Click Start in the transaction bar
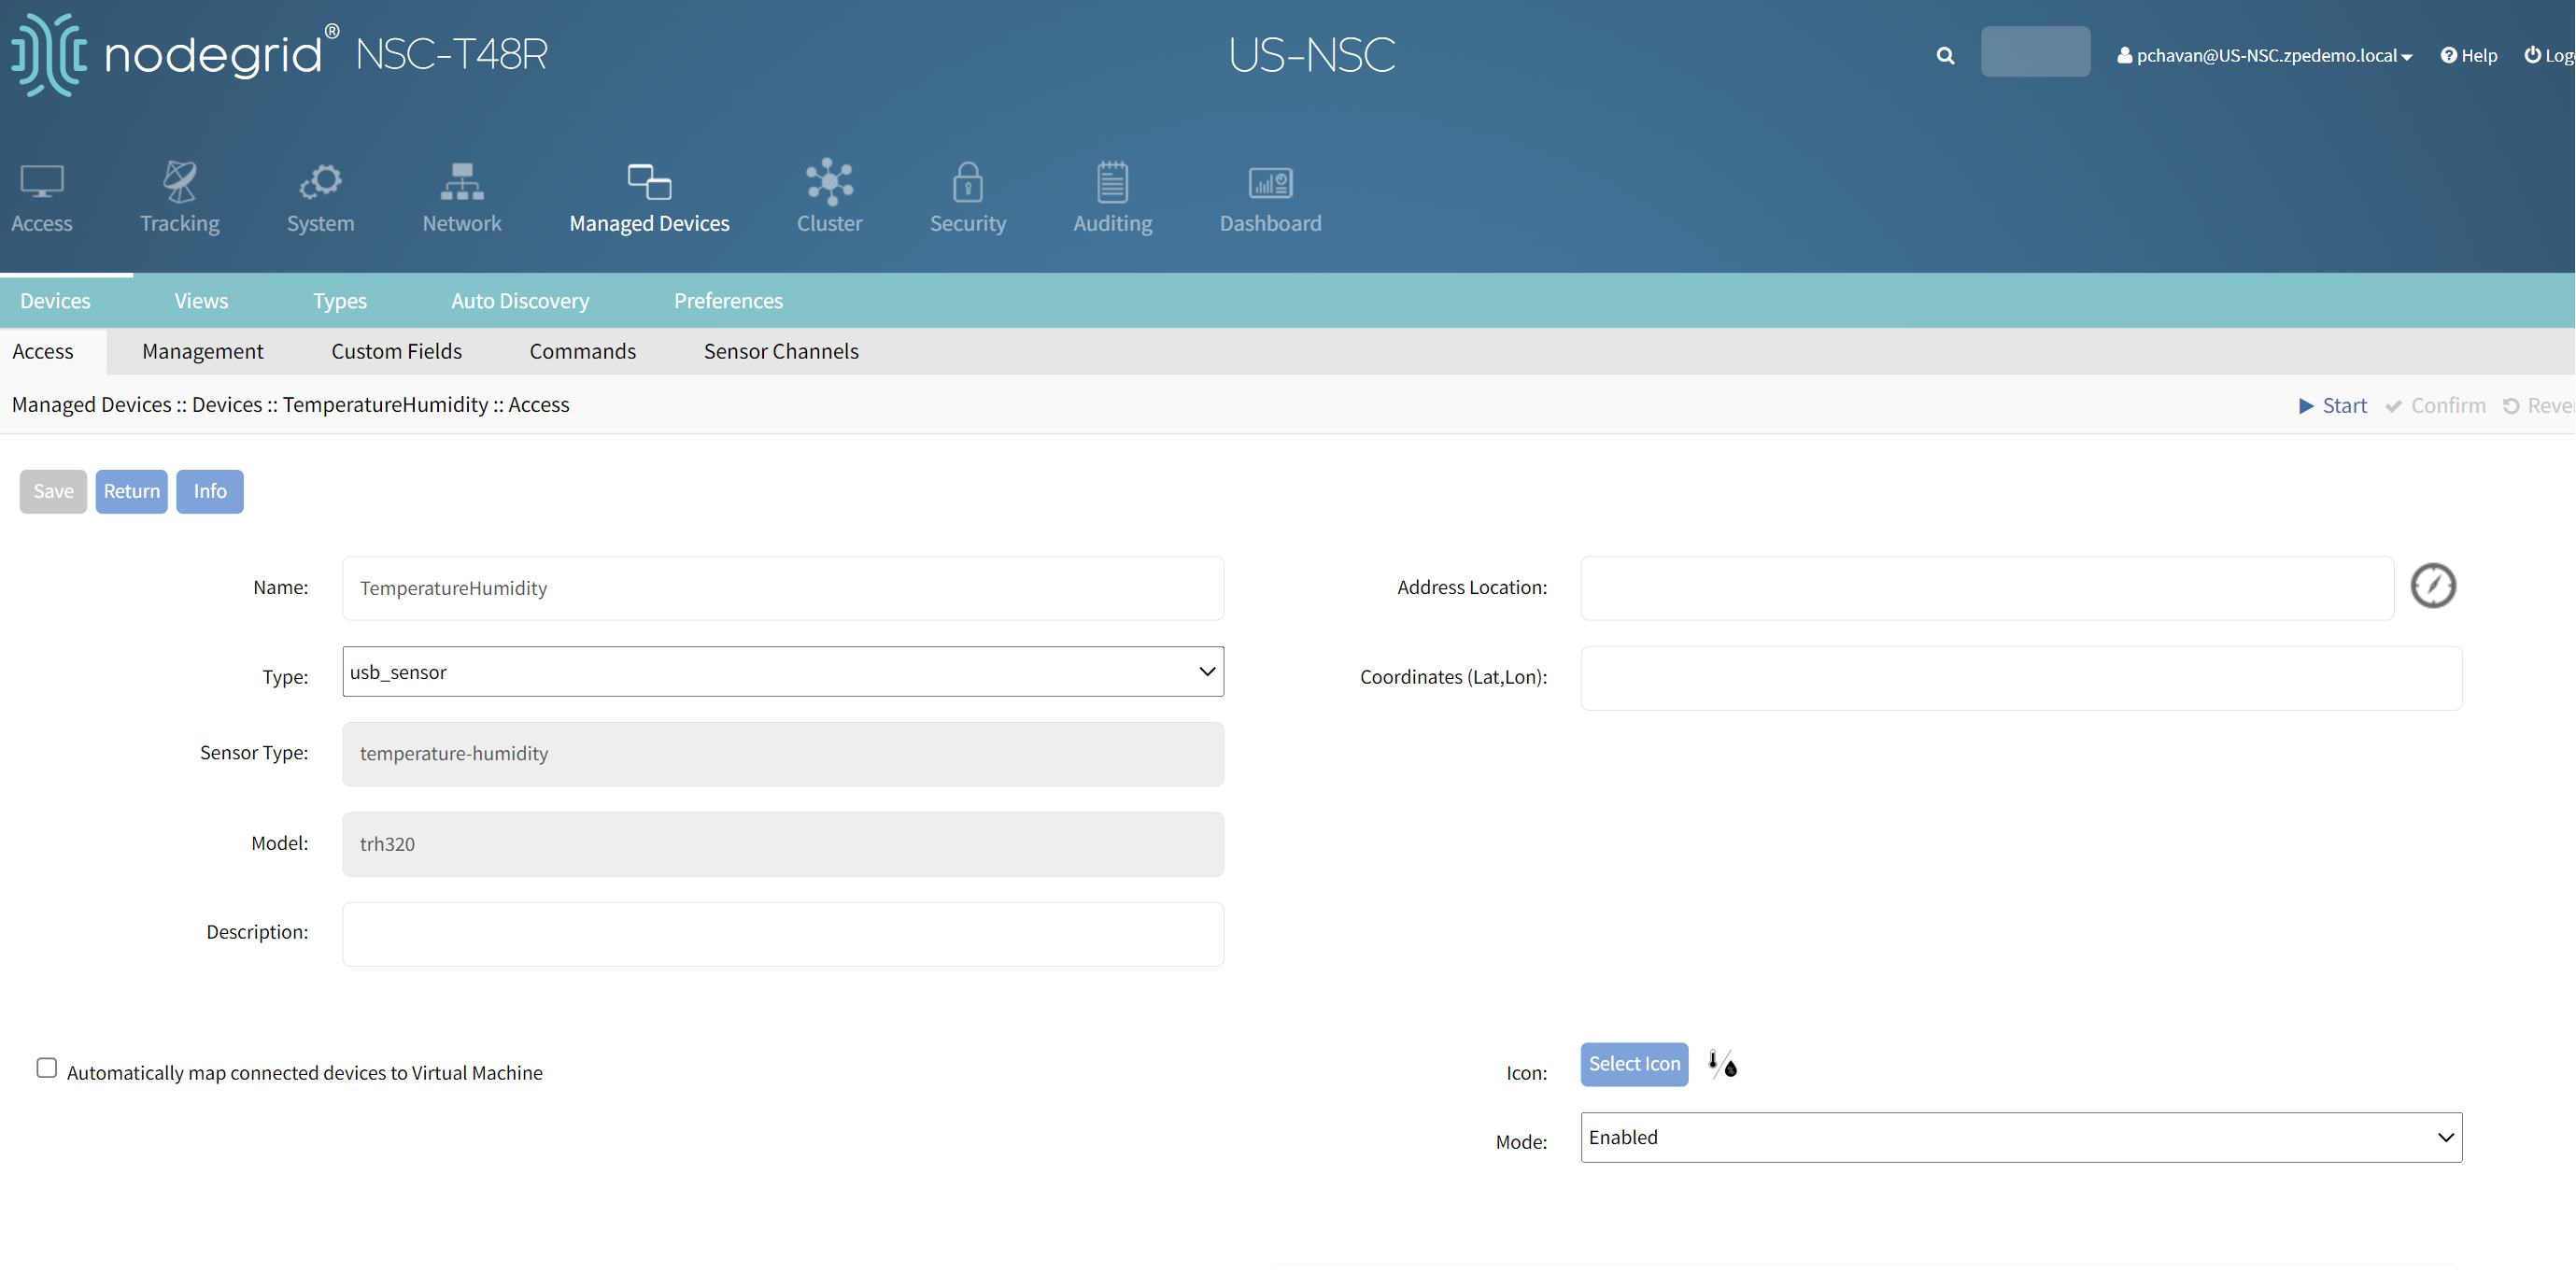Viewport: 2576px width, 1287px height. pos(2332,405)
